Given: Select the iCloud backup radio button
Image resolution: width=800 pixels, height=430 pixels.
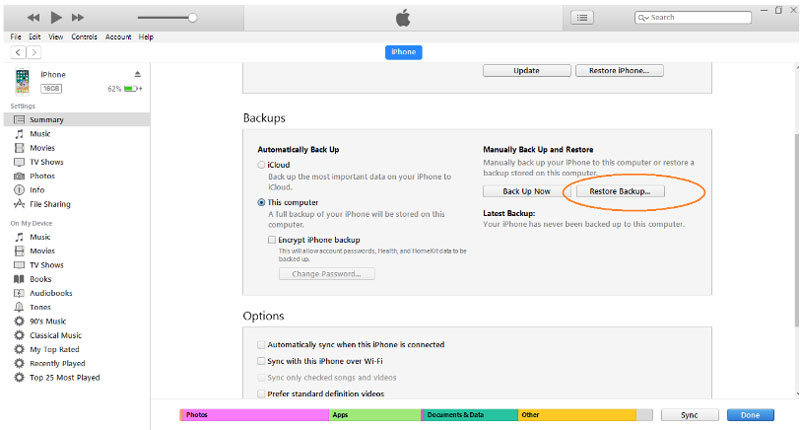Looking at the screenshot, I should click(x=261, y=165).
